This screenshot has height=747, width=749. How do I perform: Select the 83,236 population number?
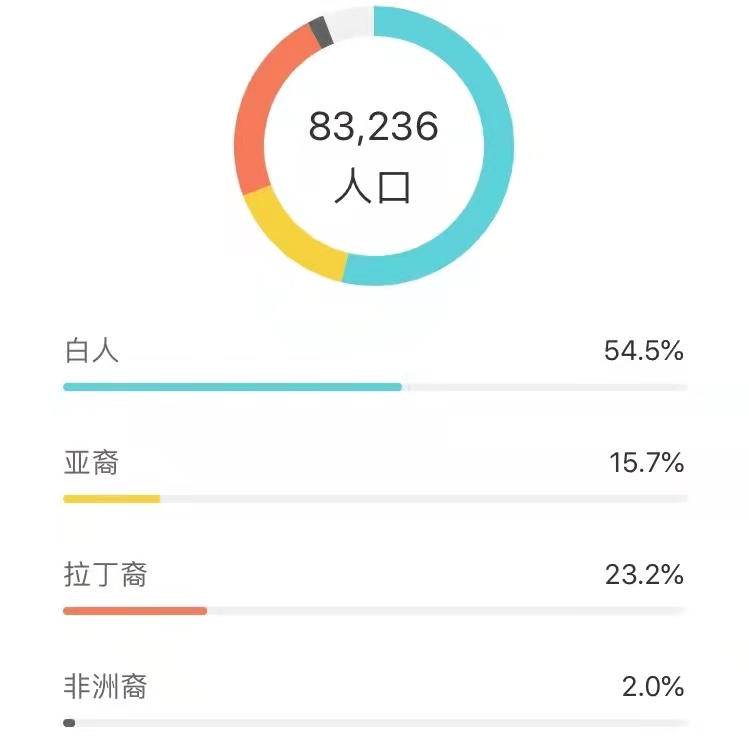[374, 127]
